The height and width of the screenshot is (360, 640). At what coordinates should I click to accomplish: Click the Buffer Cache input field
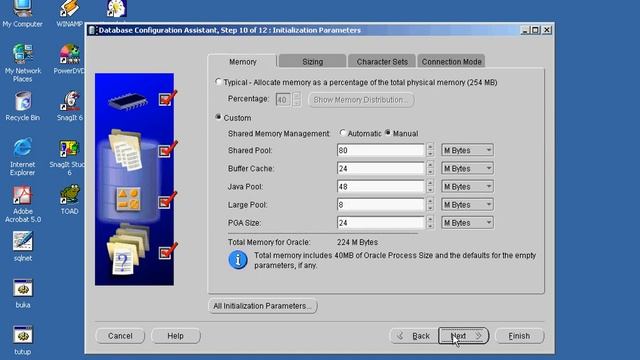click(x=381, y=168)
